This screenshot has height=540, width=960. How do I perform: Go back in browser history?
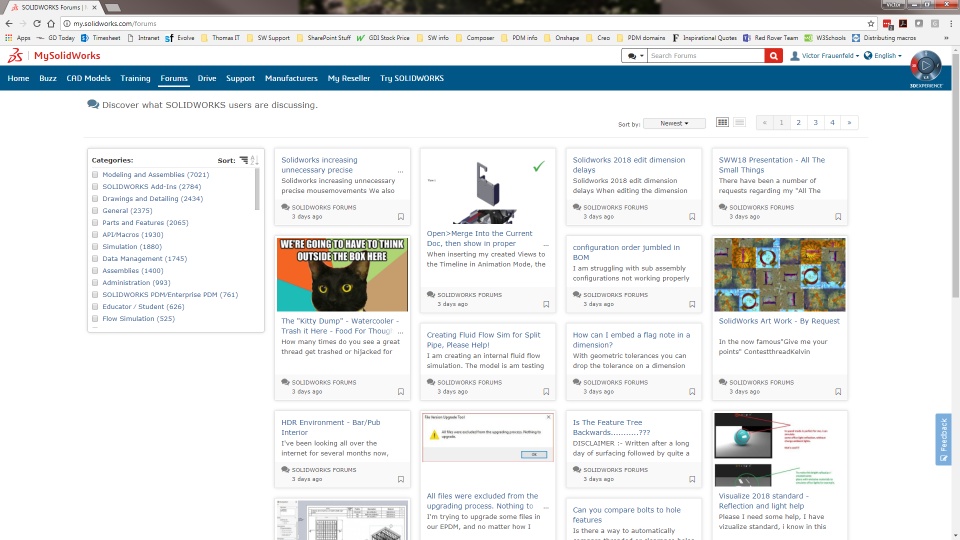[9, 23]
